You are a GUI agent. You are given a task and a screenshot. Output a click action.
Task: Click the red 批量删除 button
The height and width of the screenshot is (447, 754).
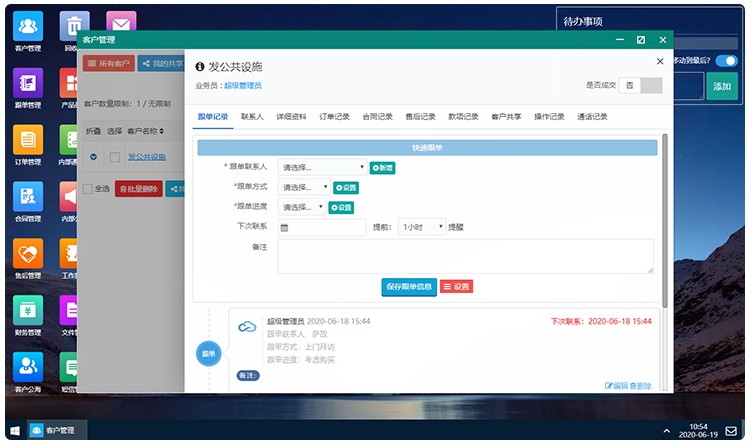point(138,189)
